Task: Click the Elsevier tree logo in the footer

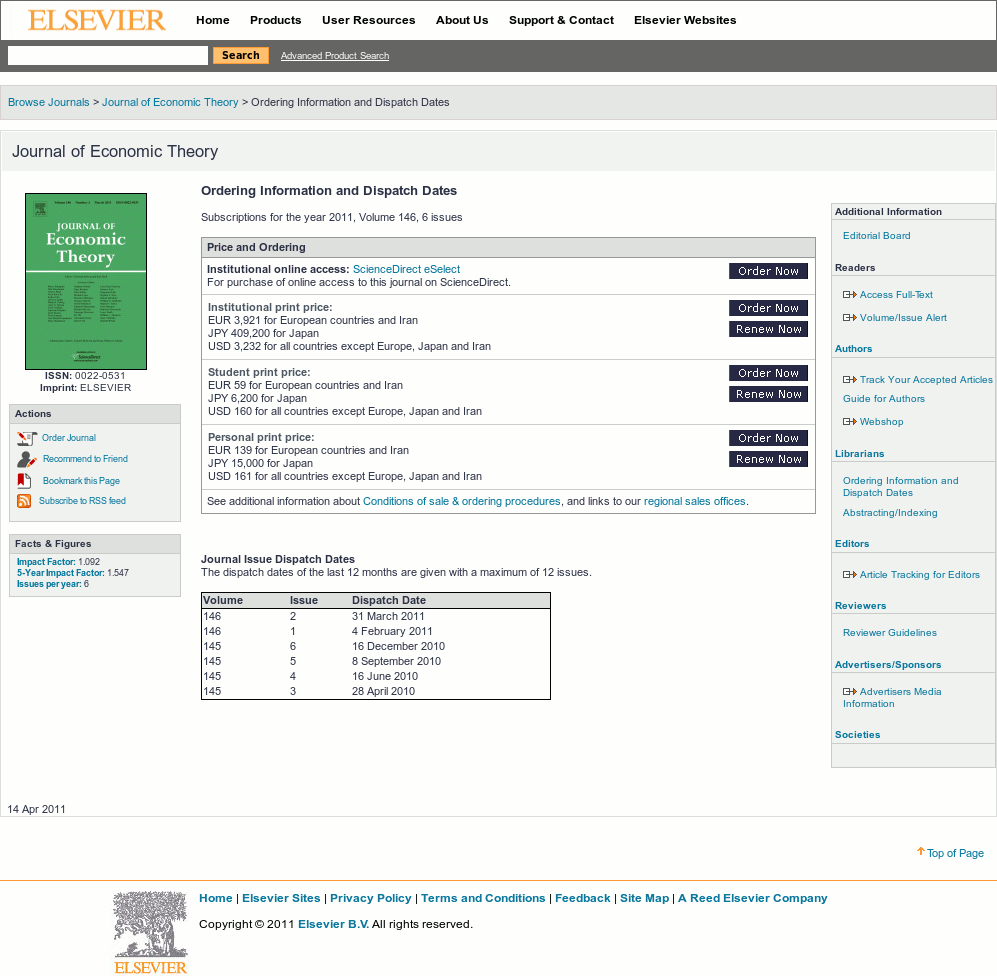Action: pos(151,933)
